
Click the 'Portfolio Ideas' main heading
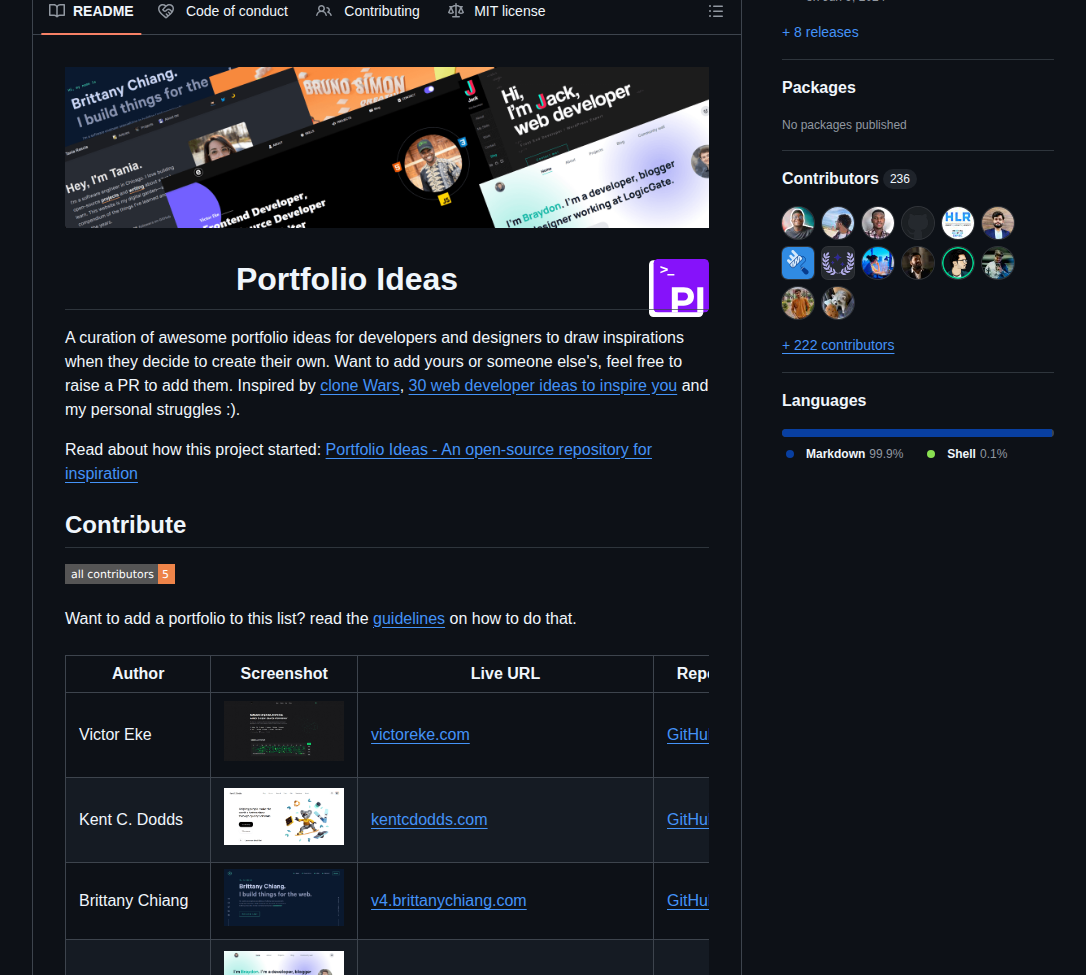346,280
